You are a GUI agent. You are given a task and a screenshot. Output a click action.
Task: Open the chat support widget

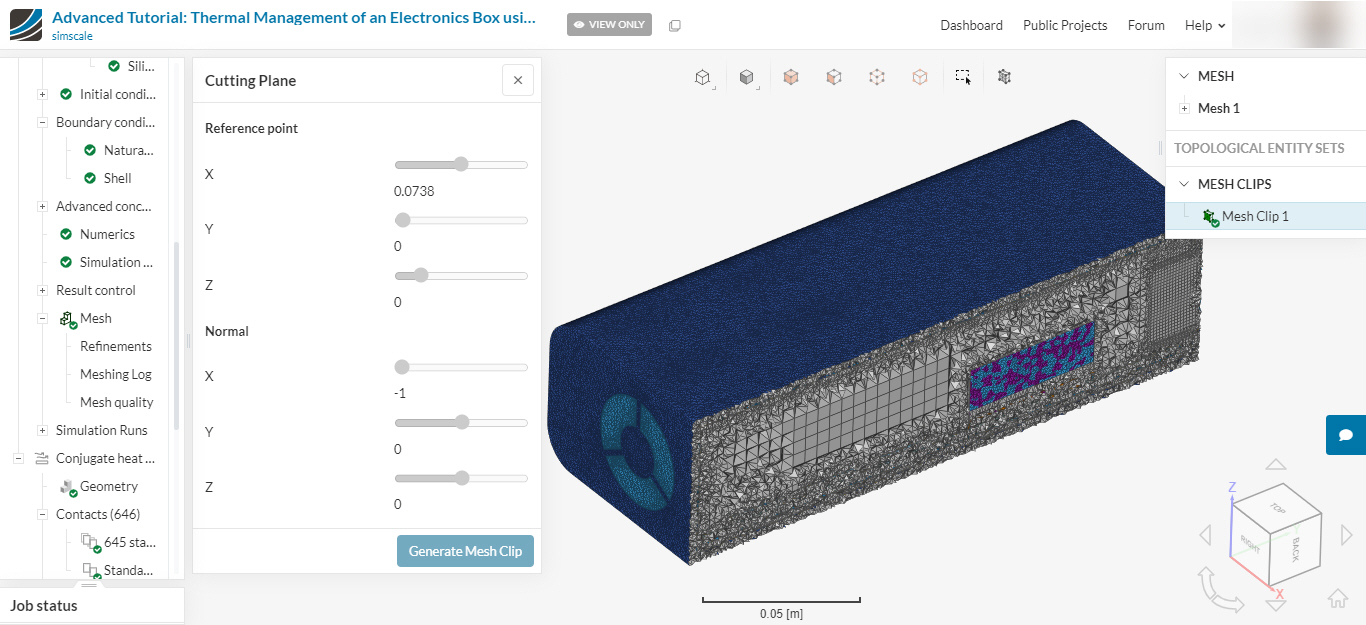click(1346, 435)
